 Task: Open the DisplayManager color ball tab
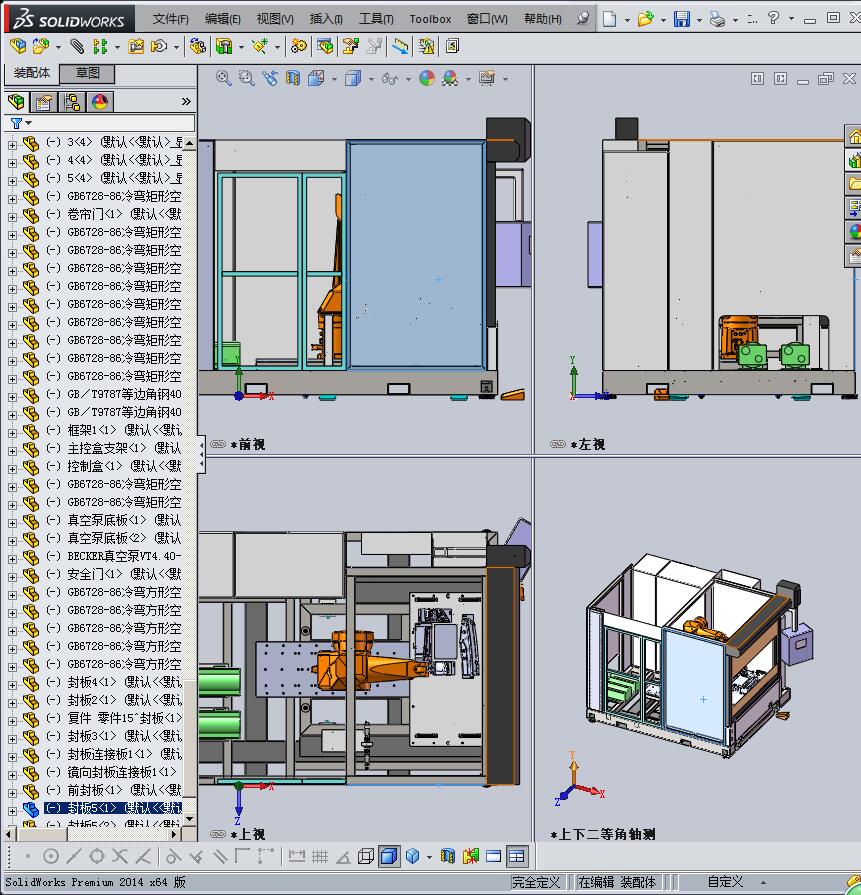(100, 102)
